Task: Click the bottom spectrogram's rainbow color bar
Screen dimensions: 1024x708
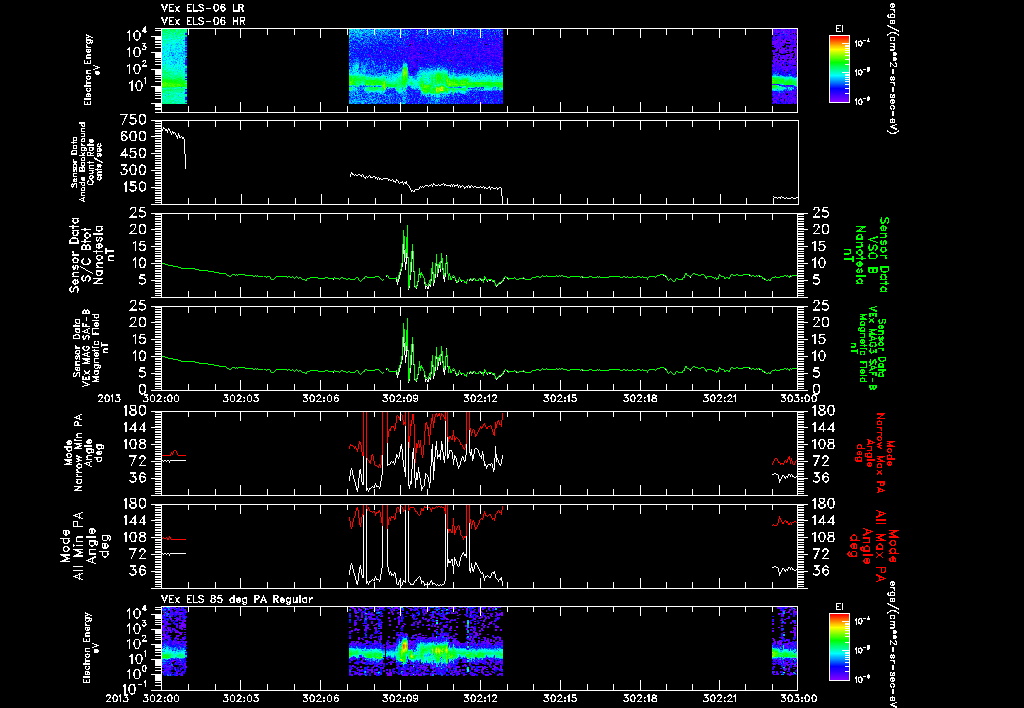Action: click(839, 647)
